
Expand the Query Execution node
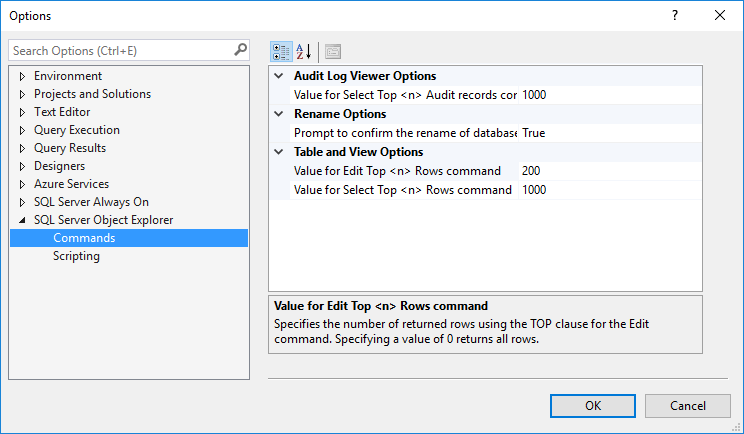point(22,130)
